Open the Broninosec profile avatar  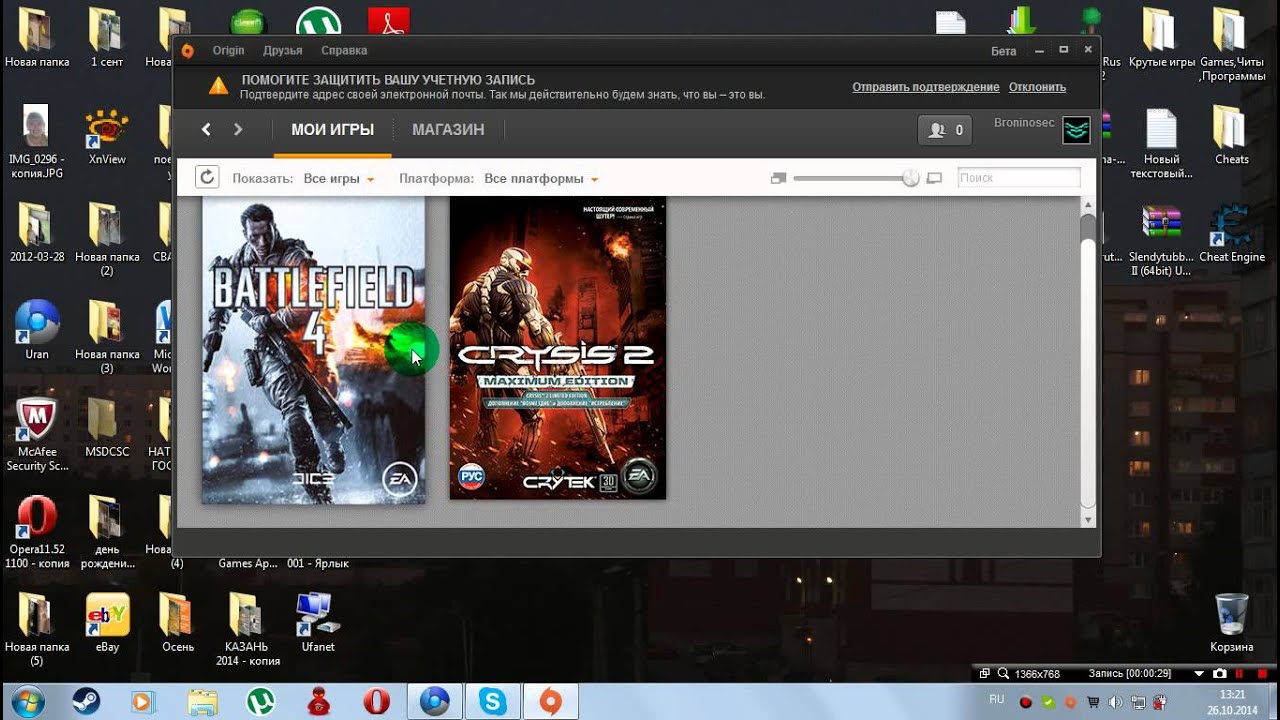click(1076, 130)
